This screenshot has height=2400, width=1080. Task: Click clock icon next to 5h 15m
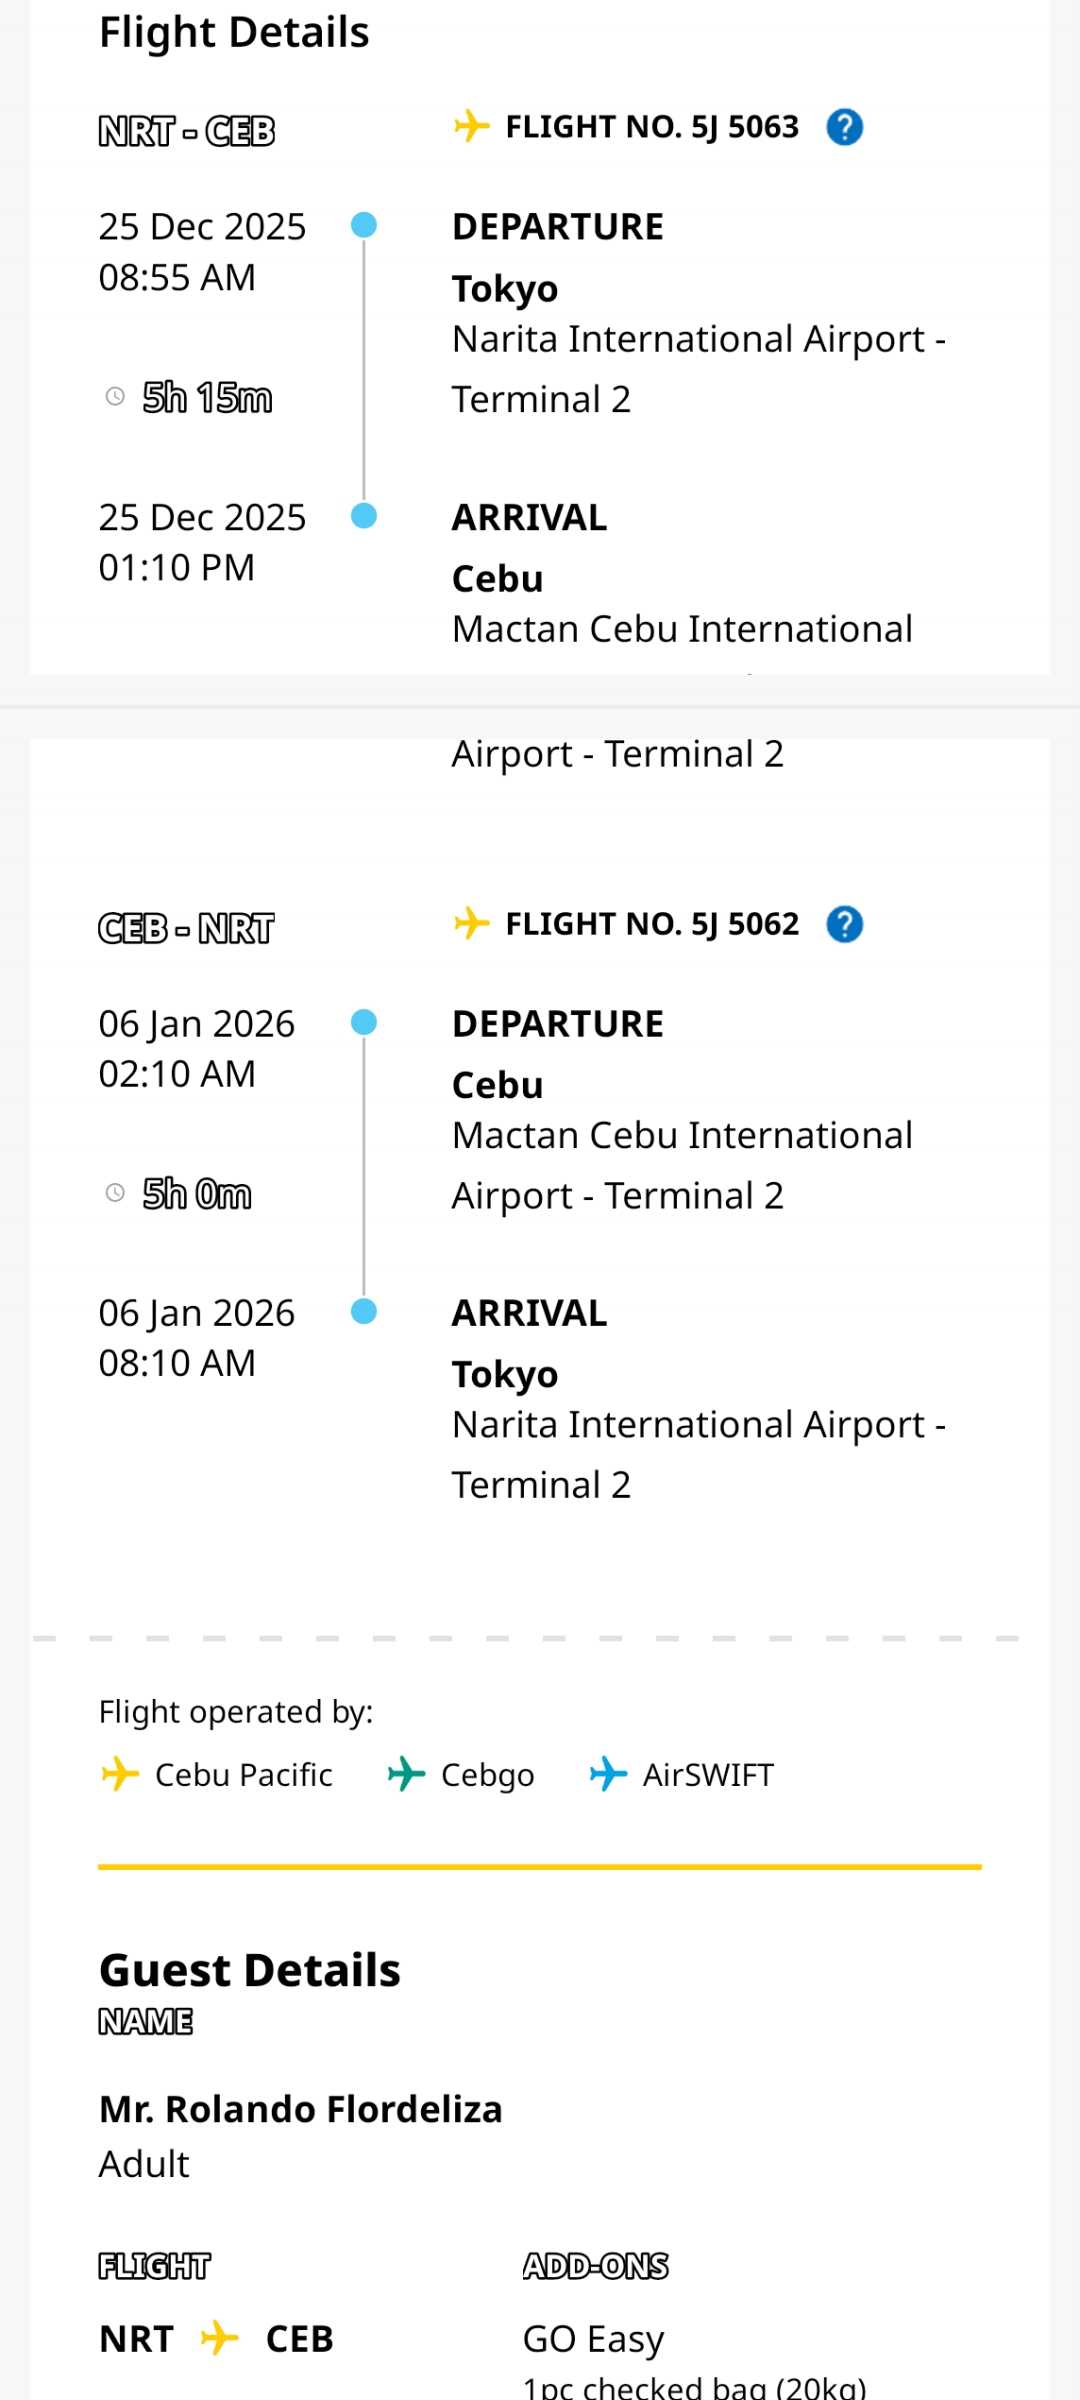tap(116, 397)
